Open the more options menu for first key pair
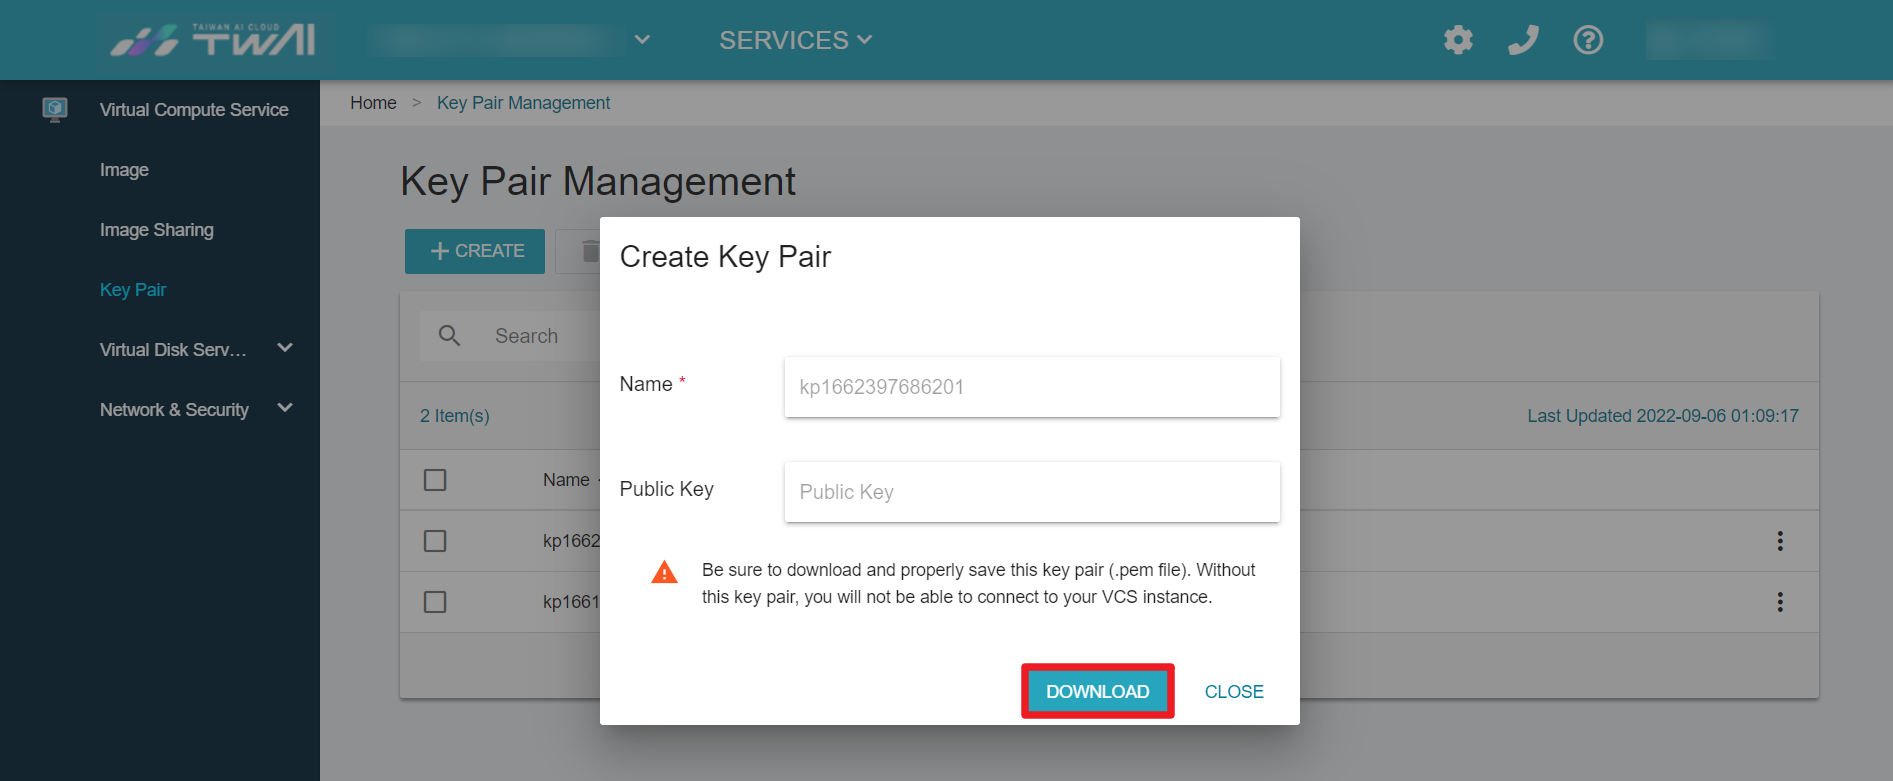Viewport: 1893px width, 781px height. point(1780,541)
